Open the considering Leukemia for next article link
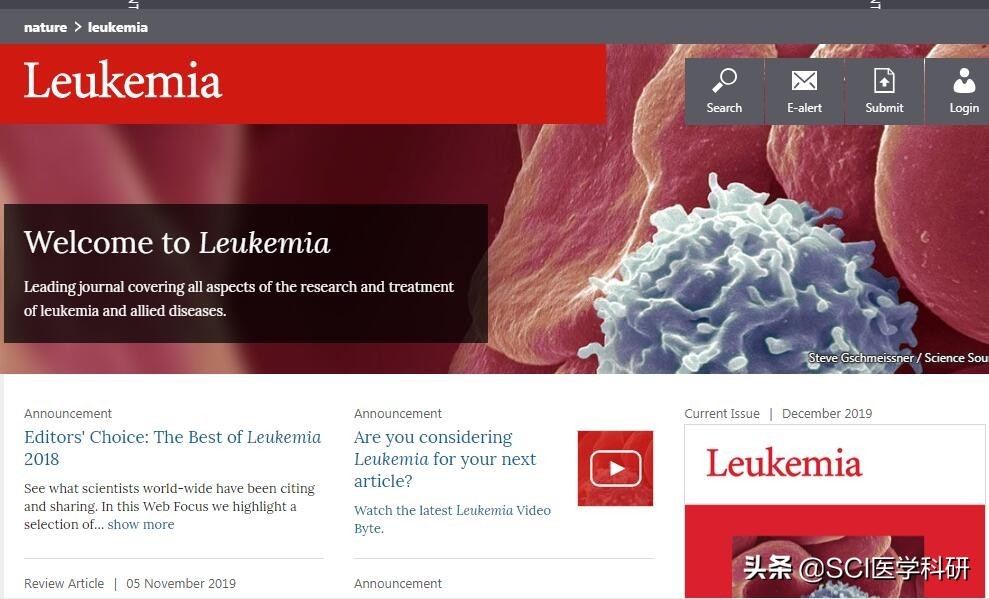989x599 pixels. click(x=445, y=458)
